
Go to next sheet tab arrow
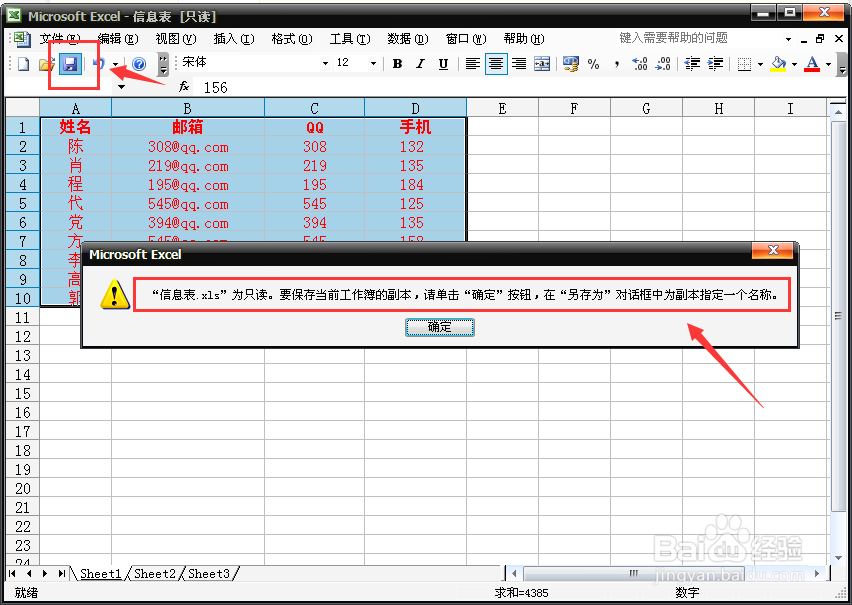(45, 573)
